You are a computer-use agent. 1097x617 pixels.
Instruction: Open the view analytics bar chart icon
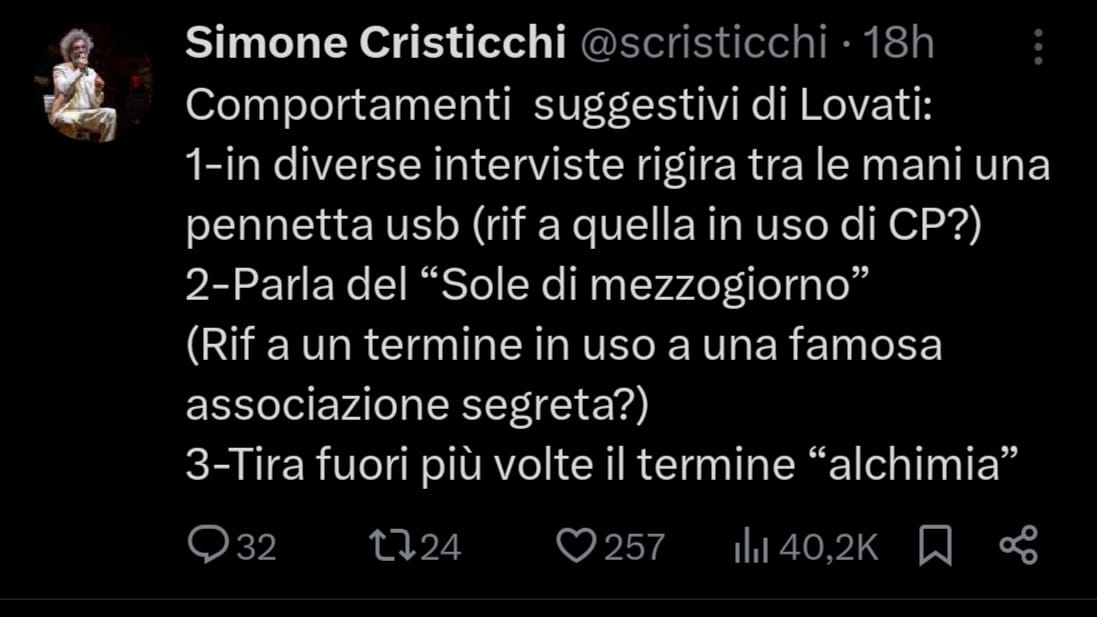750,546
